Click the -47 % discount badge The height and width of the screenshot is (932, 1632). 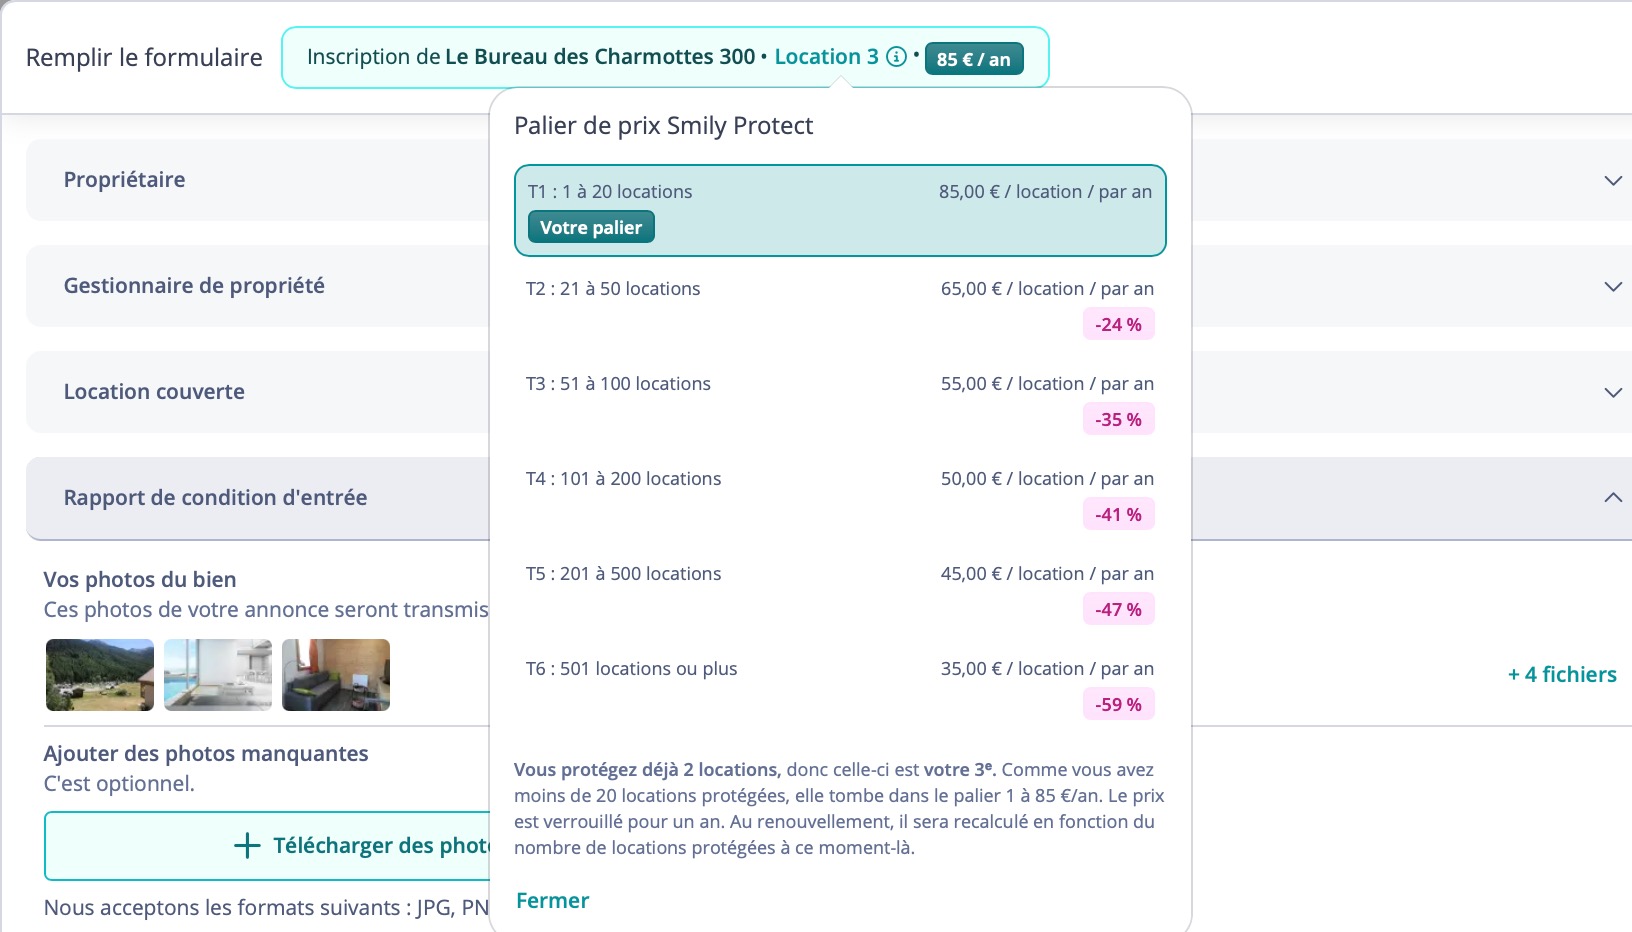pos(1118,610)
